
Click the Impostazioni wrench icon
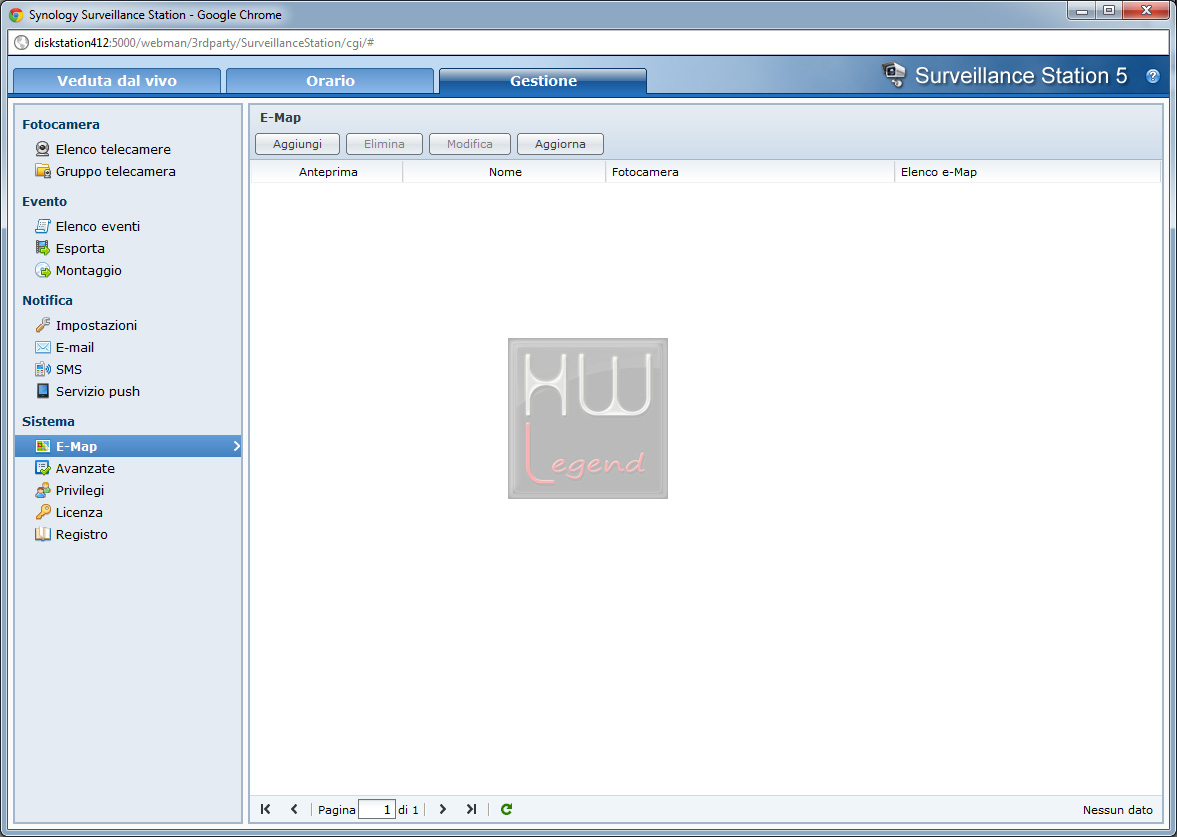click(43, 325)
